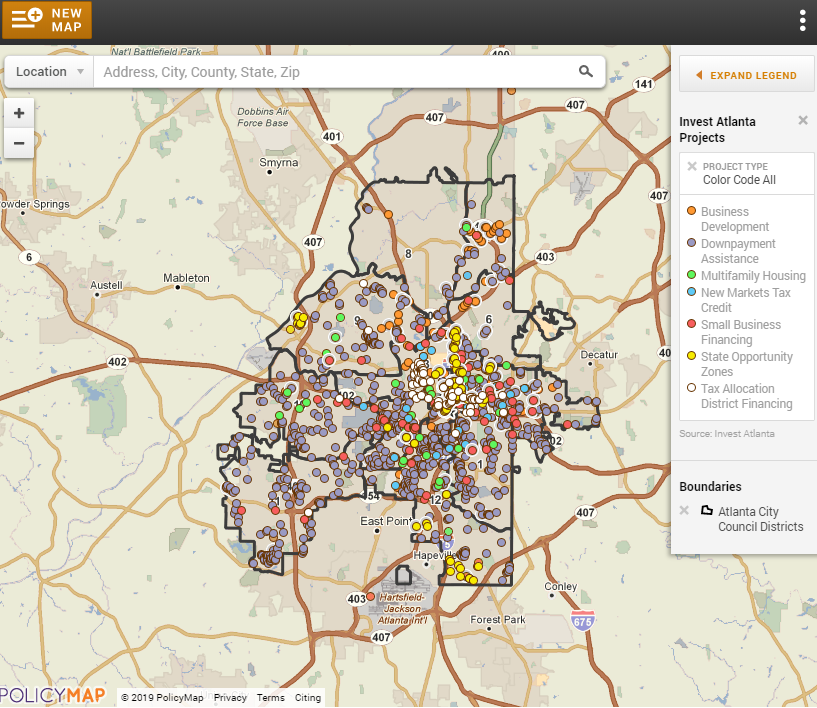Remove Atlanta City Council Districts boundary
Screen dimensions: 817x708
(684, 510)
